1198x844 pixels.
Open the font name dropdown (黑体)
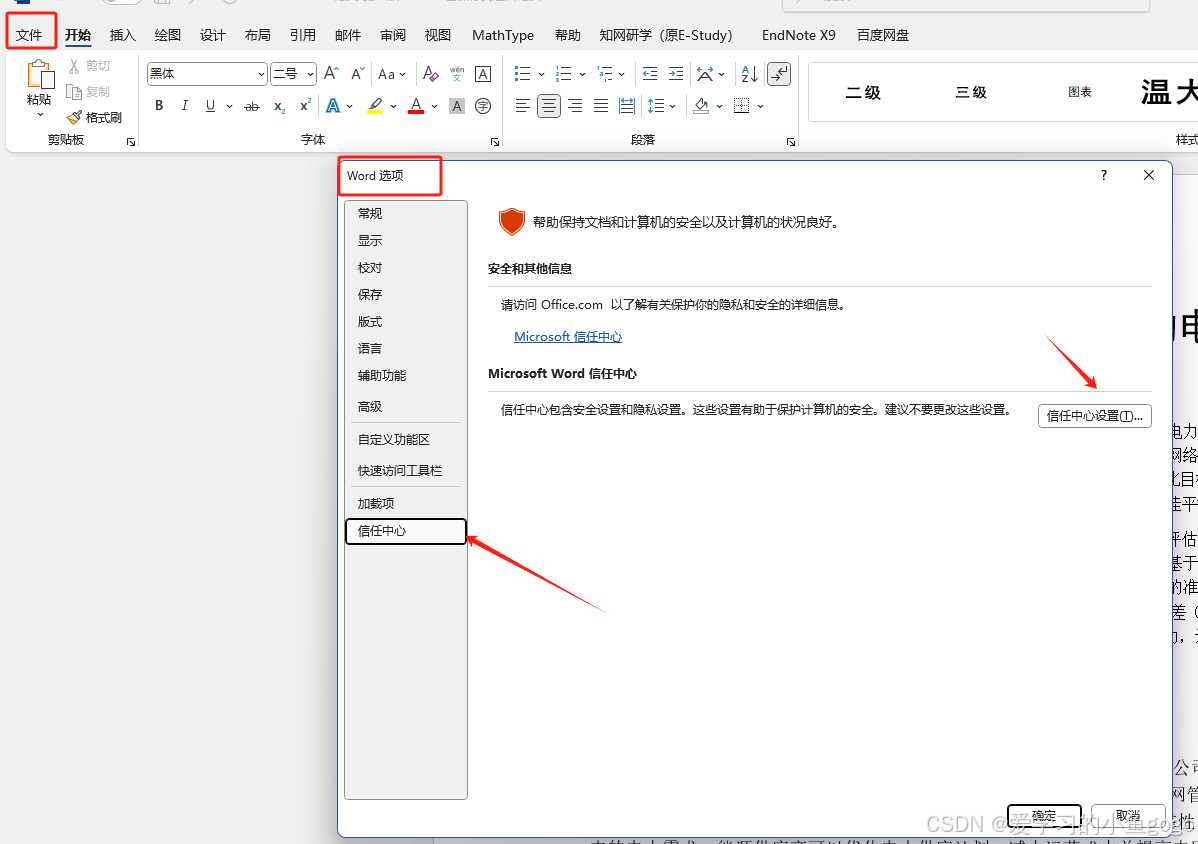coord(261,74)
